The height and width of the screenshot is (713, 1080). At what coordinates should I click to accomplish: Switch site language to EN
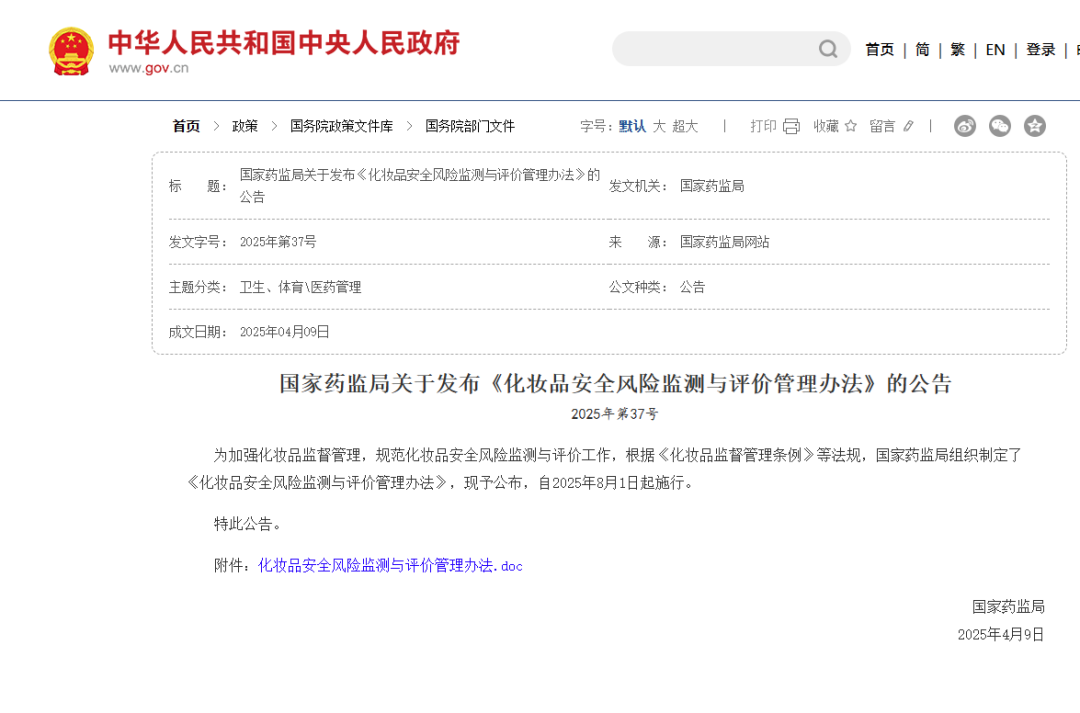pos(995,50)
